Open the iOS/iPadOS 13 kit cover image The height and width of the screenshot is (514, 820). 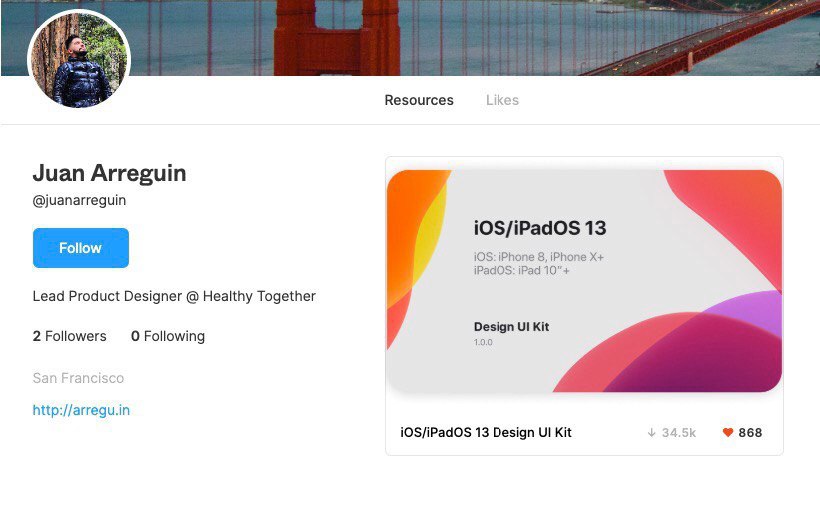pos(584,281)
